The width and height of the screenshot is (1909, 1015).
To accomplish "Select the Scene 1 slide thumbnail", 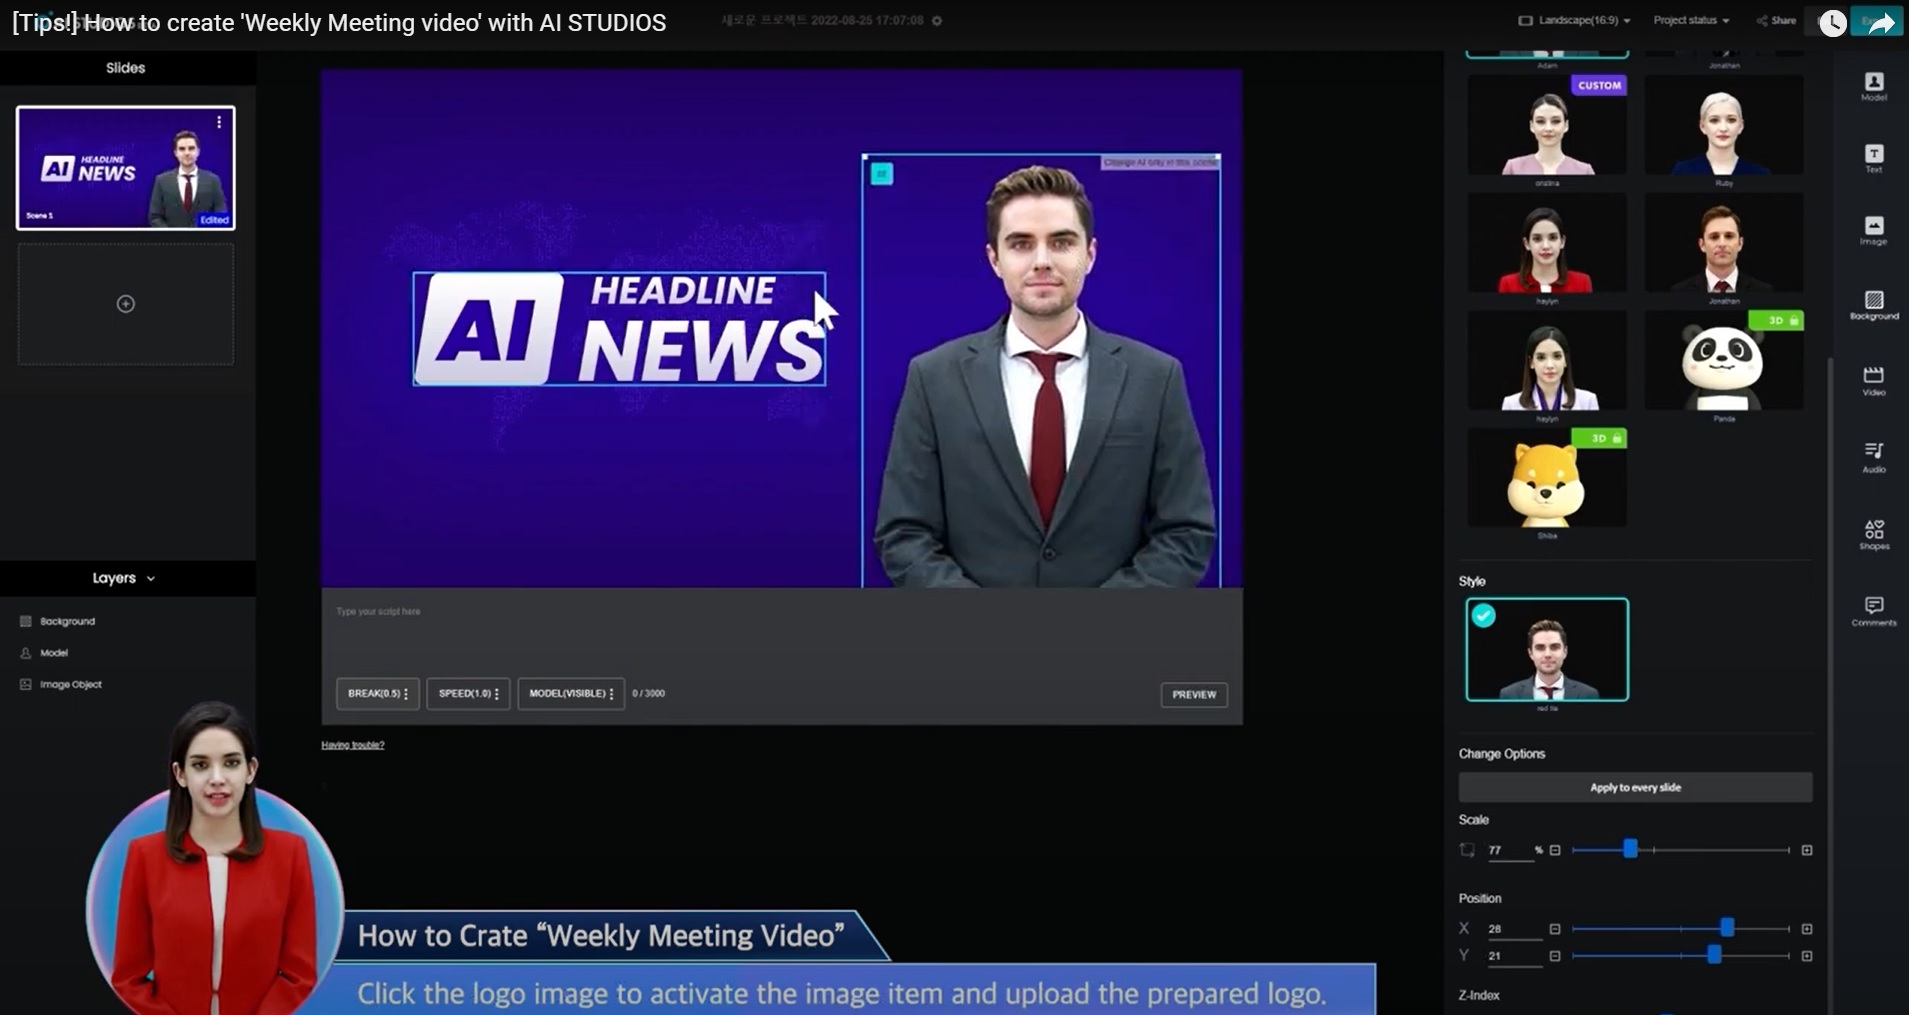I will (126, 168).
